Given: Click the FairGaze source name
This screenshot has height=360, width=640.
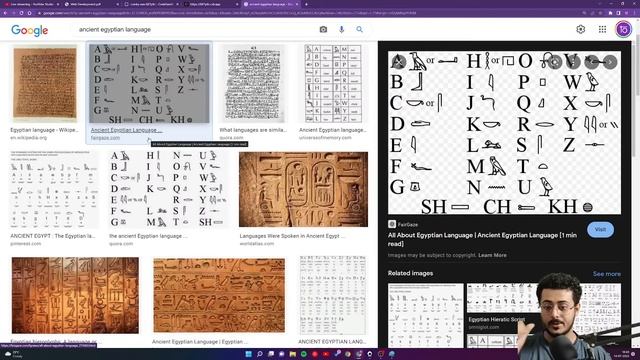Looking at the screenshot, I should [407, 224].
